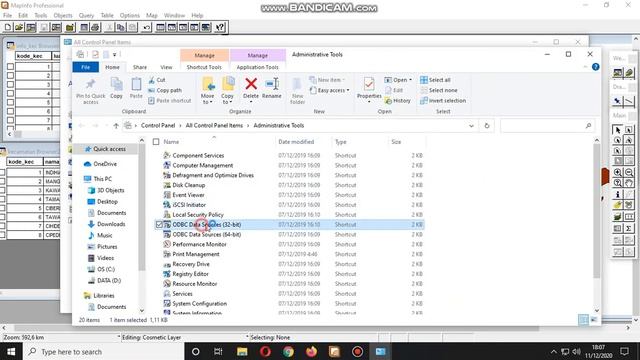This screenshot has height=360, width=640.
Task: Click the red Delete icon
Action: (251, 84)
